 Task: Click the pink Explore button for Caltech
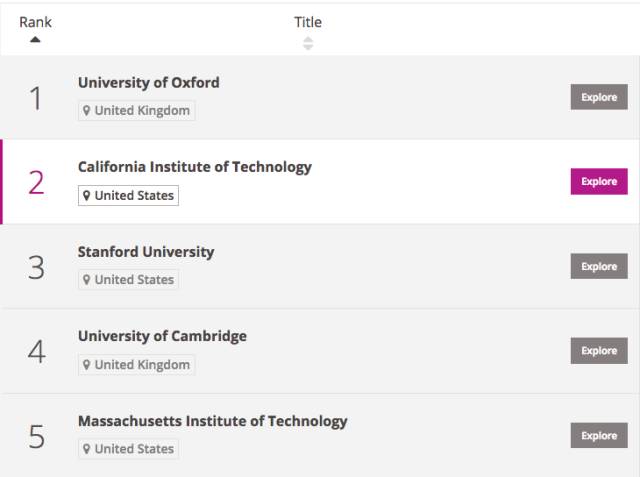click(x=599, y=182)
